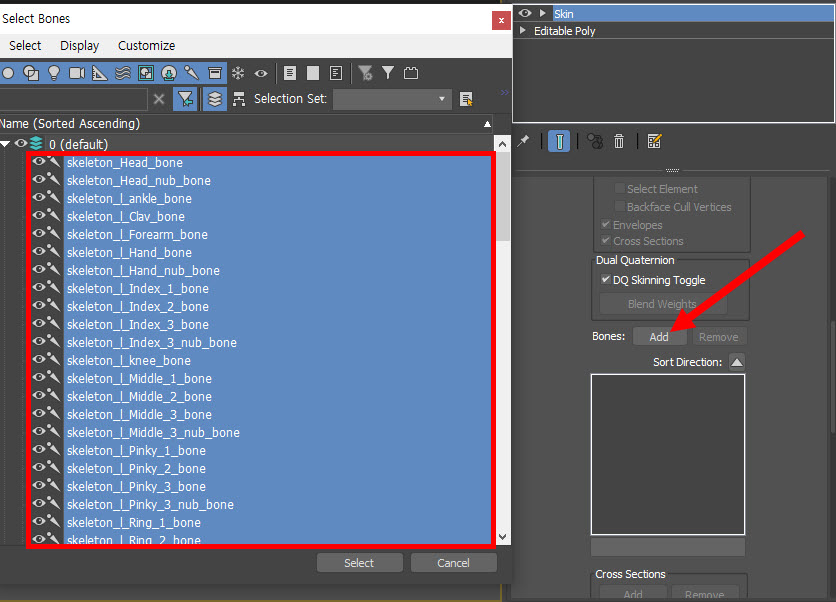Viewport: 836px width, 602px height.
Task: Clear the search field with X icon
Action: click(x=158, y=99)
